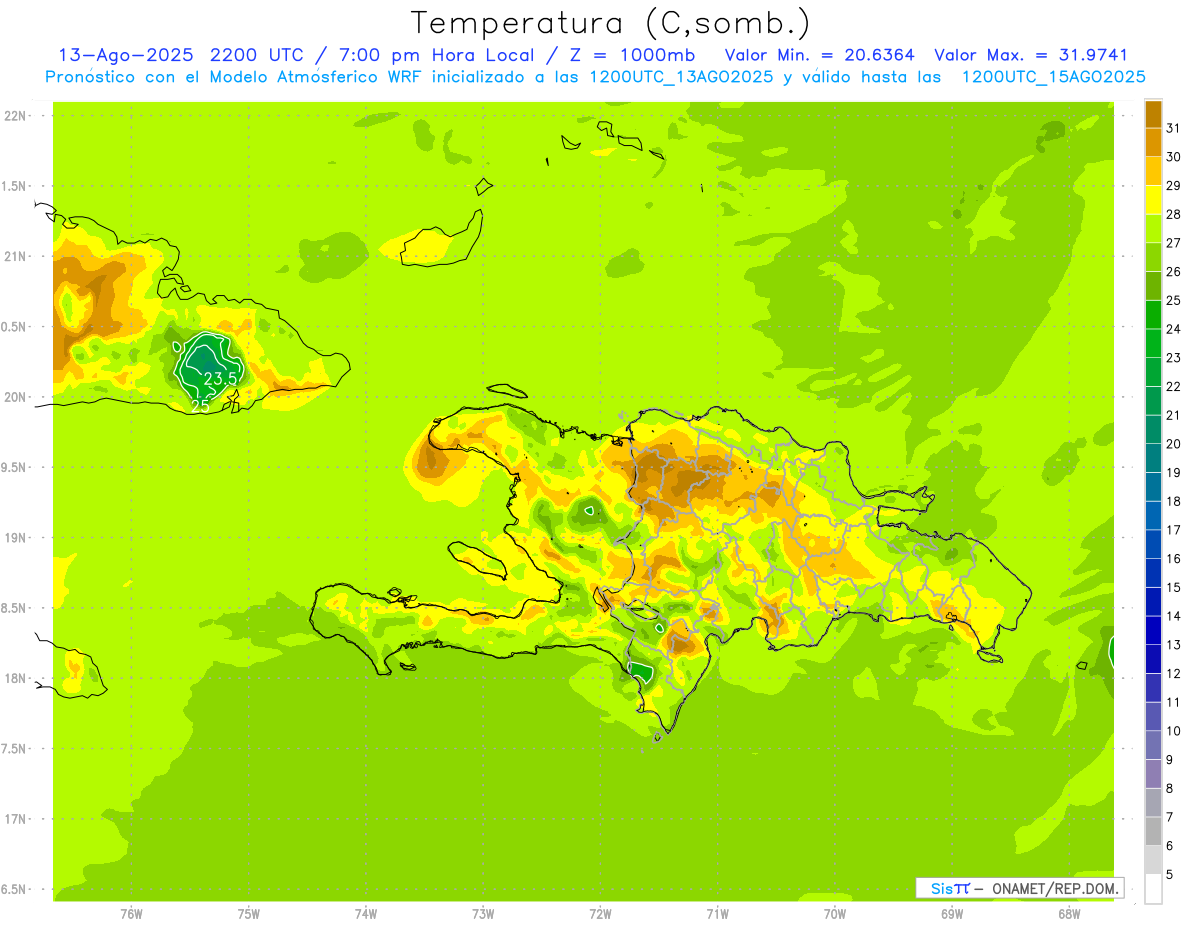Click the title "Temperatura (C,somb.)"

(x=611, y=23)
